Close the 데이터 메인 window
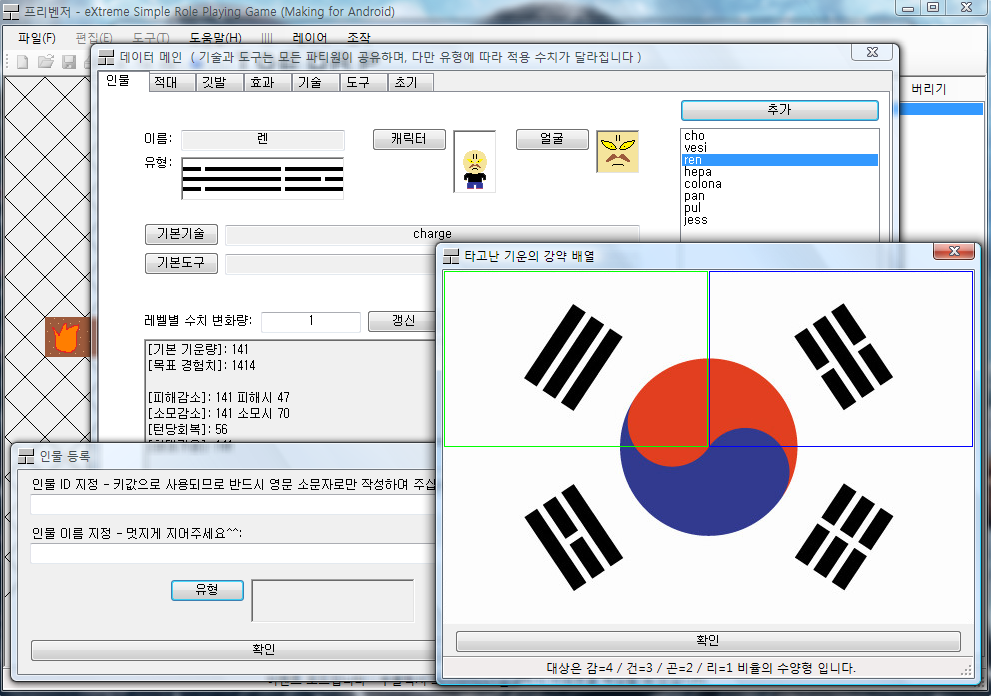This screenshot has width=991, height=696. (872, 52)
